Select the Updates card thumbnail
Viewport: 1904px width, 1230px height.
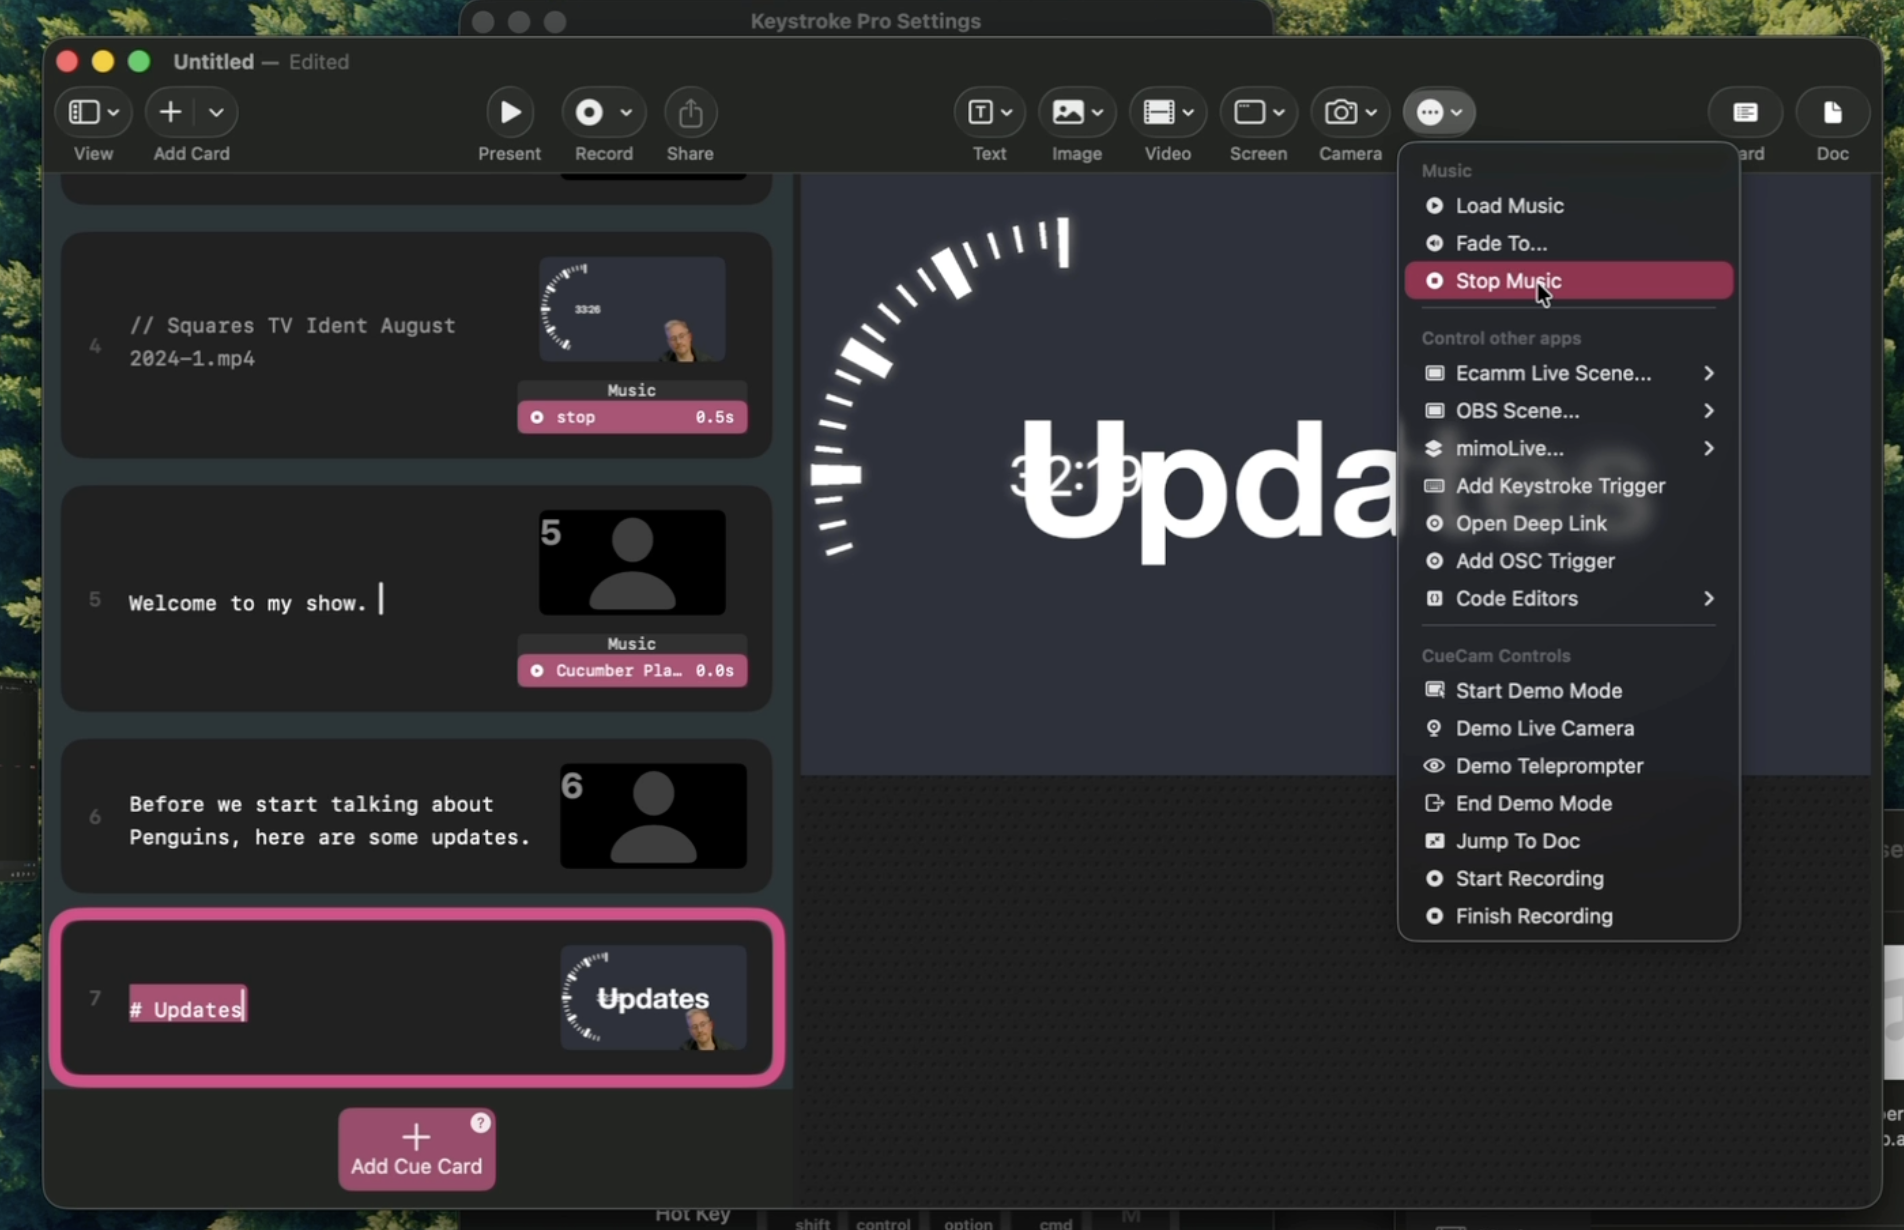coord(653,998)
